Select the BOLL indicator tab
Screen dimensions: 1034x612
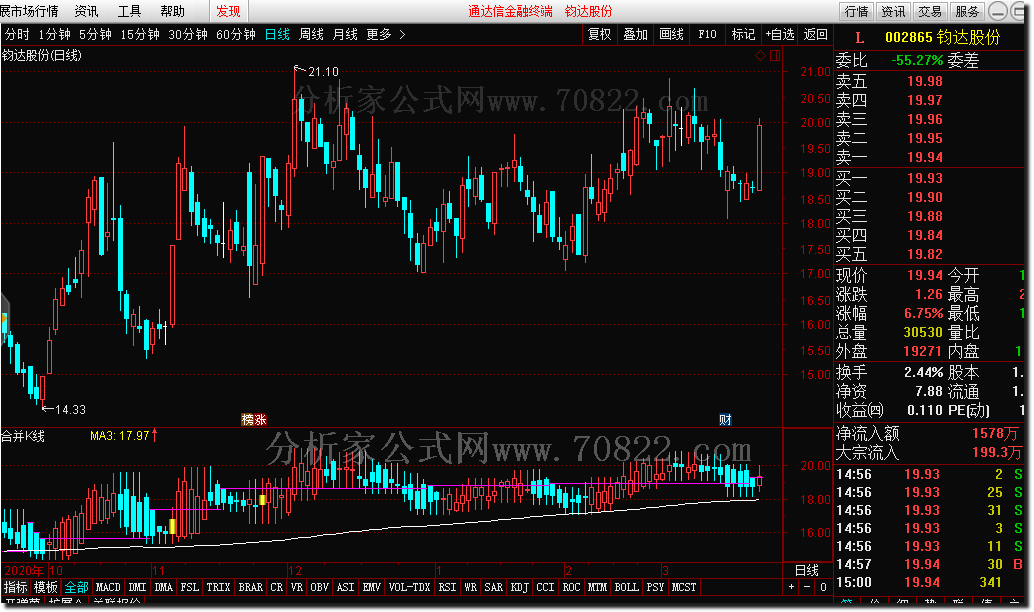[x=626, y=587]
